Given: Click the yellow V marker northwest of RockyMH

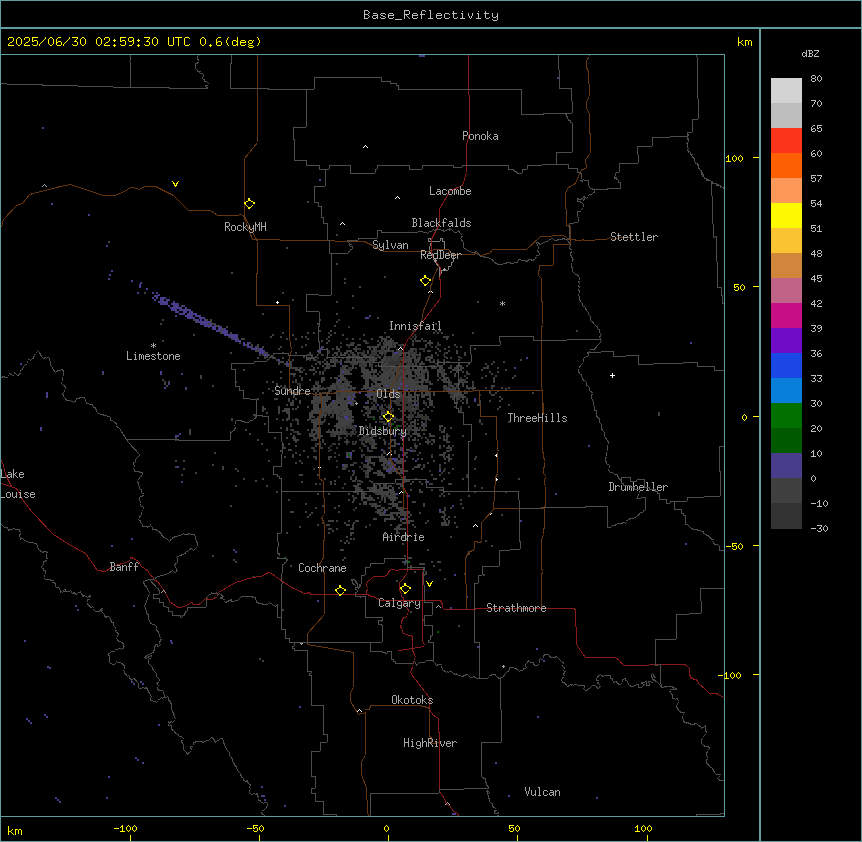Looking at the screenshot, I should [175, 184].
